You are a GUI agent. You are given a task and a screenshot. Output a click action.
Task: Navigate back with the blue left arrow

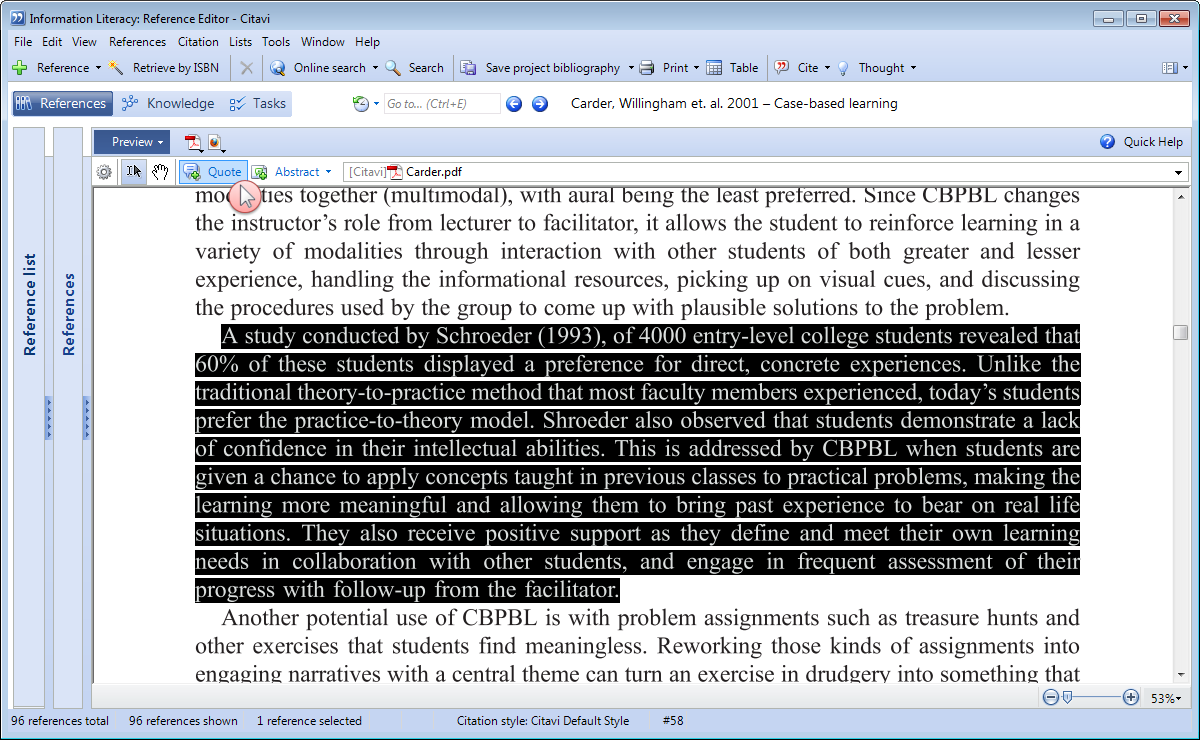[x=514, y=104]
